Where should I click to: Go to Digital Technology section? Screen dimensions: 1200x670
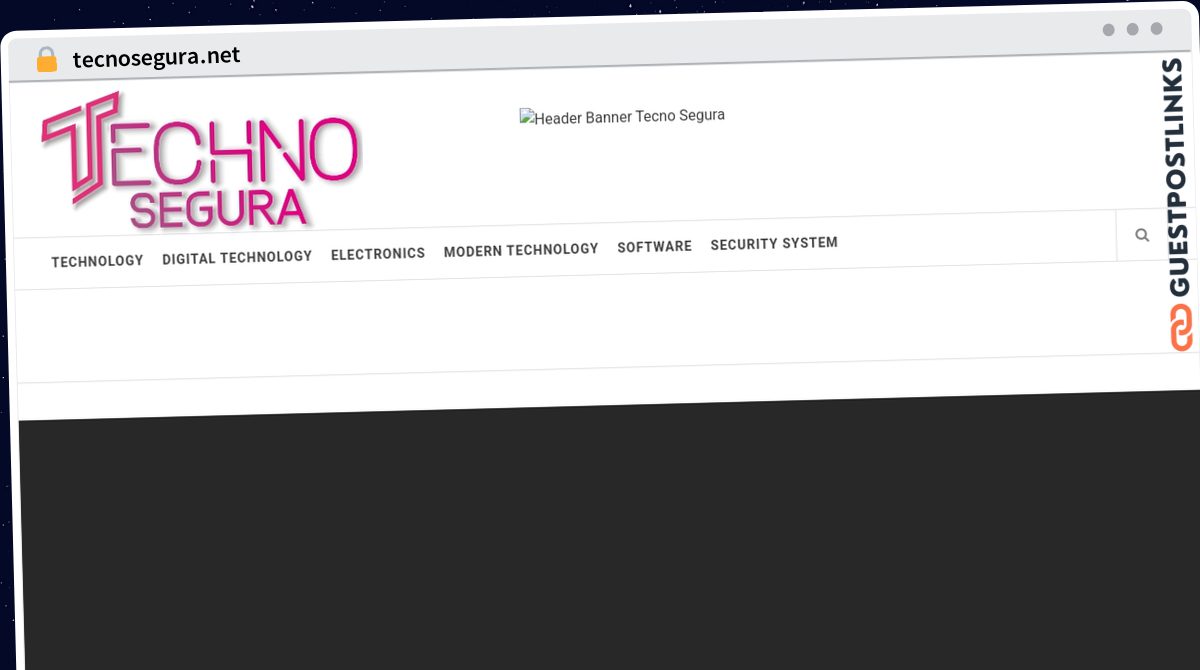[237, 257]
